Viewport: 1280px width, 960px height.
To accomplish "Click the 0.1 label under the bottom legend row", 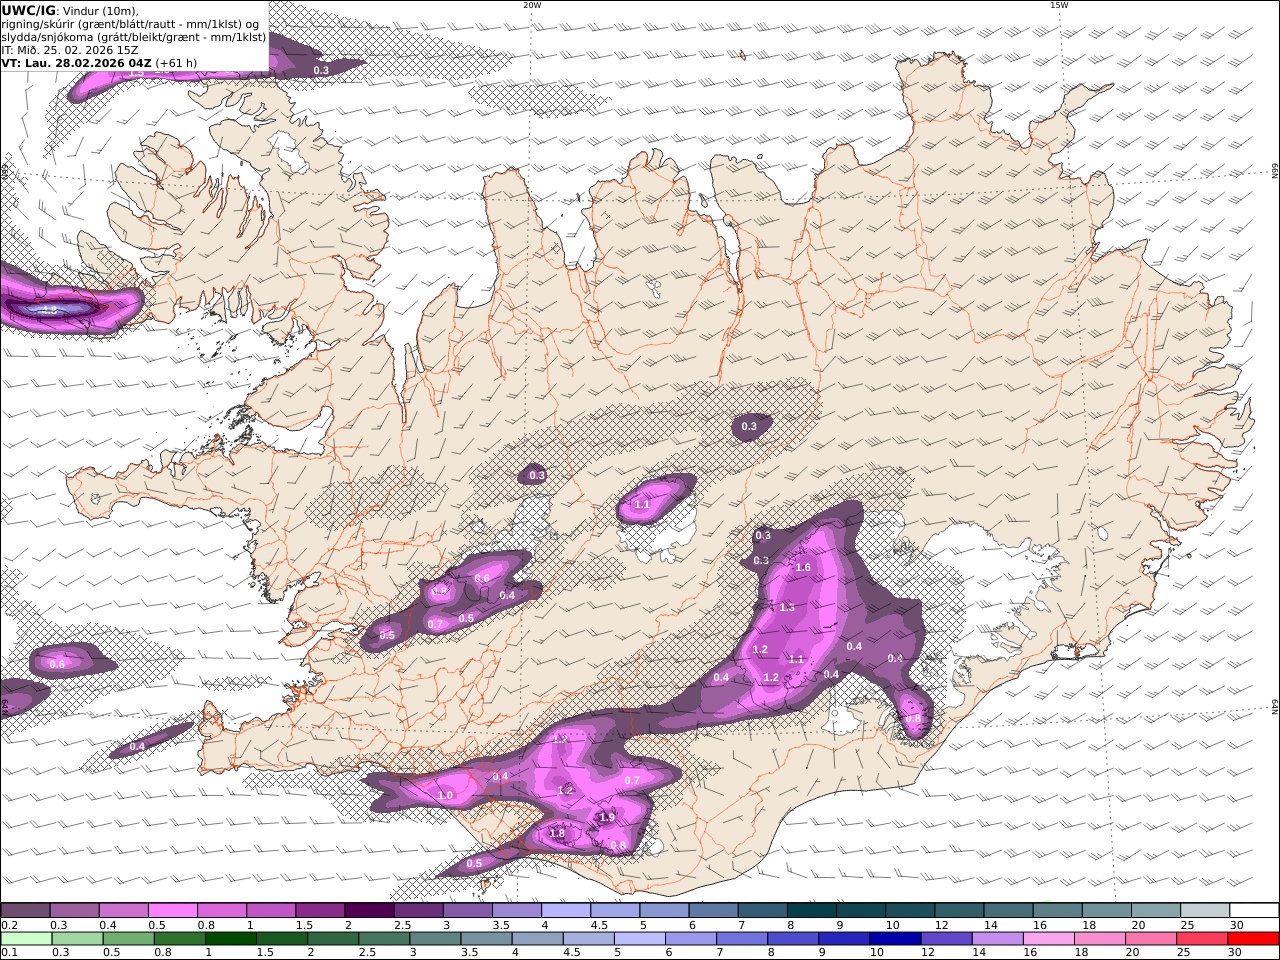I will (x=9, y=953).
